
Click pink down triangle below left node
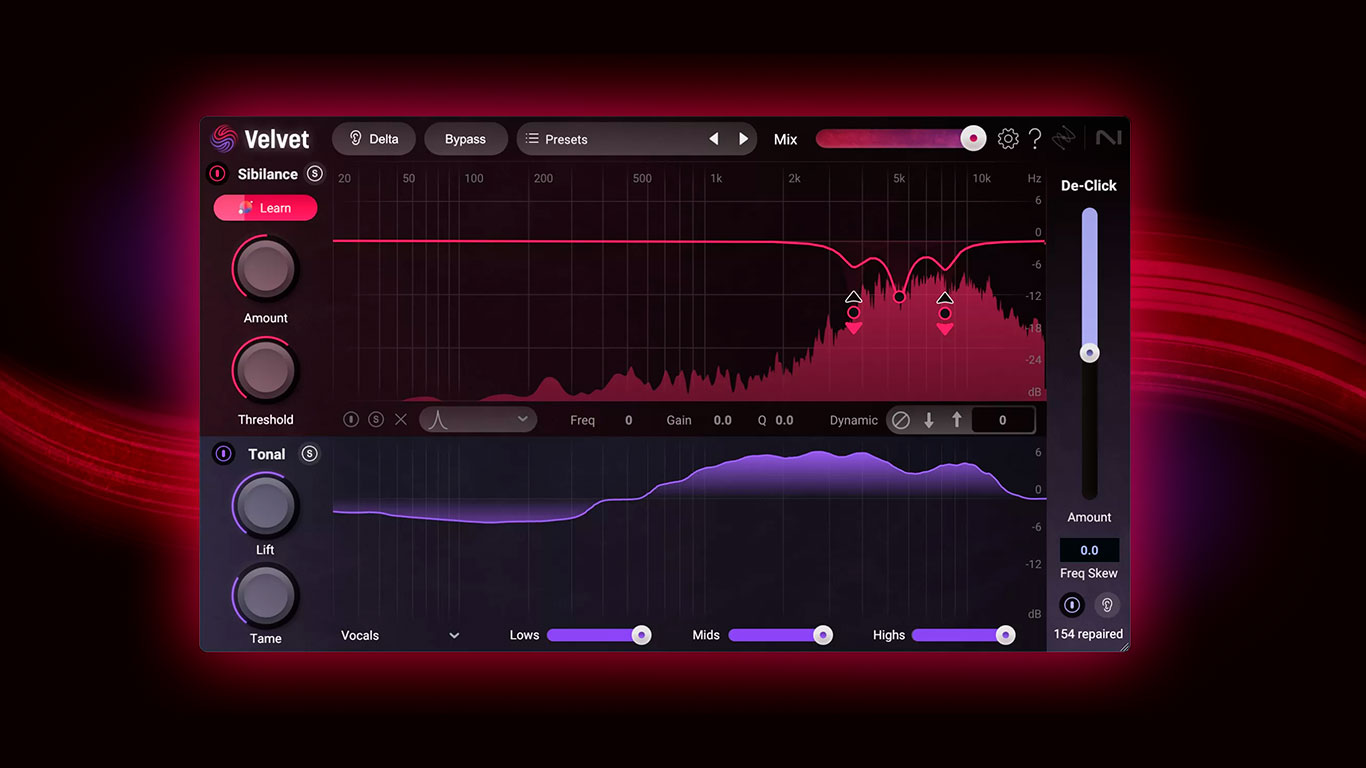pyautogui.click(x=853, y=328)
